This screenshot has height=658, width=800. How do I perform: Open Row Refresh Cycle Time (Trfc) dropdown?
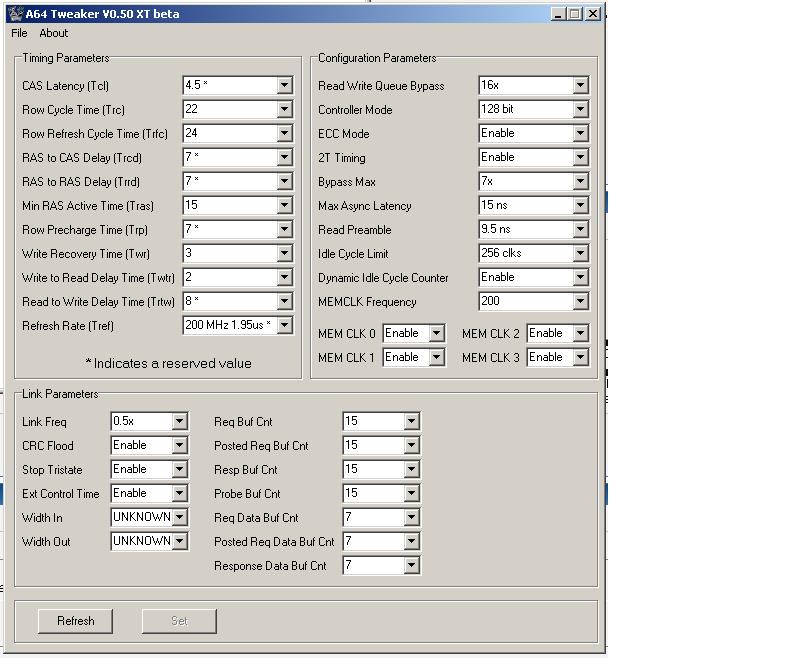[x=285, y=133]
